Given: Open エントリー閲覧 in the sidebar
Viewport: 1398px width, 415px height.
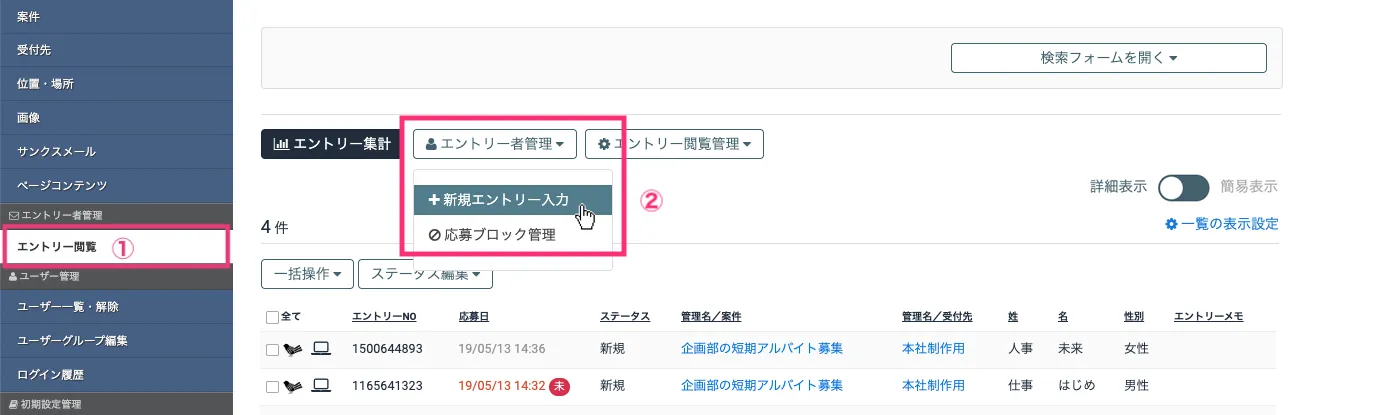Looking at the screenshot, I should point(58,246).
